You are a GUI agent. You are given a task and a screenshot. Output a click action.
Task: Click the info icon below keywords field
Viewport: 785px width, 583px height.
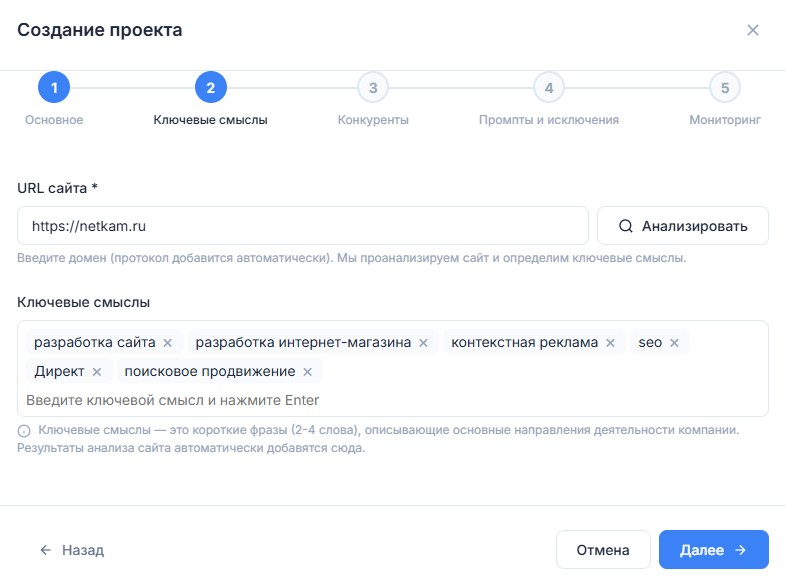[23, 430]
